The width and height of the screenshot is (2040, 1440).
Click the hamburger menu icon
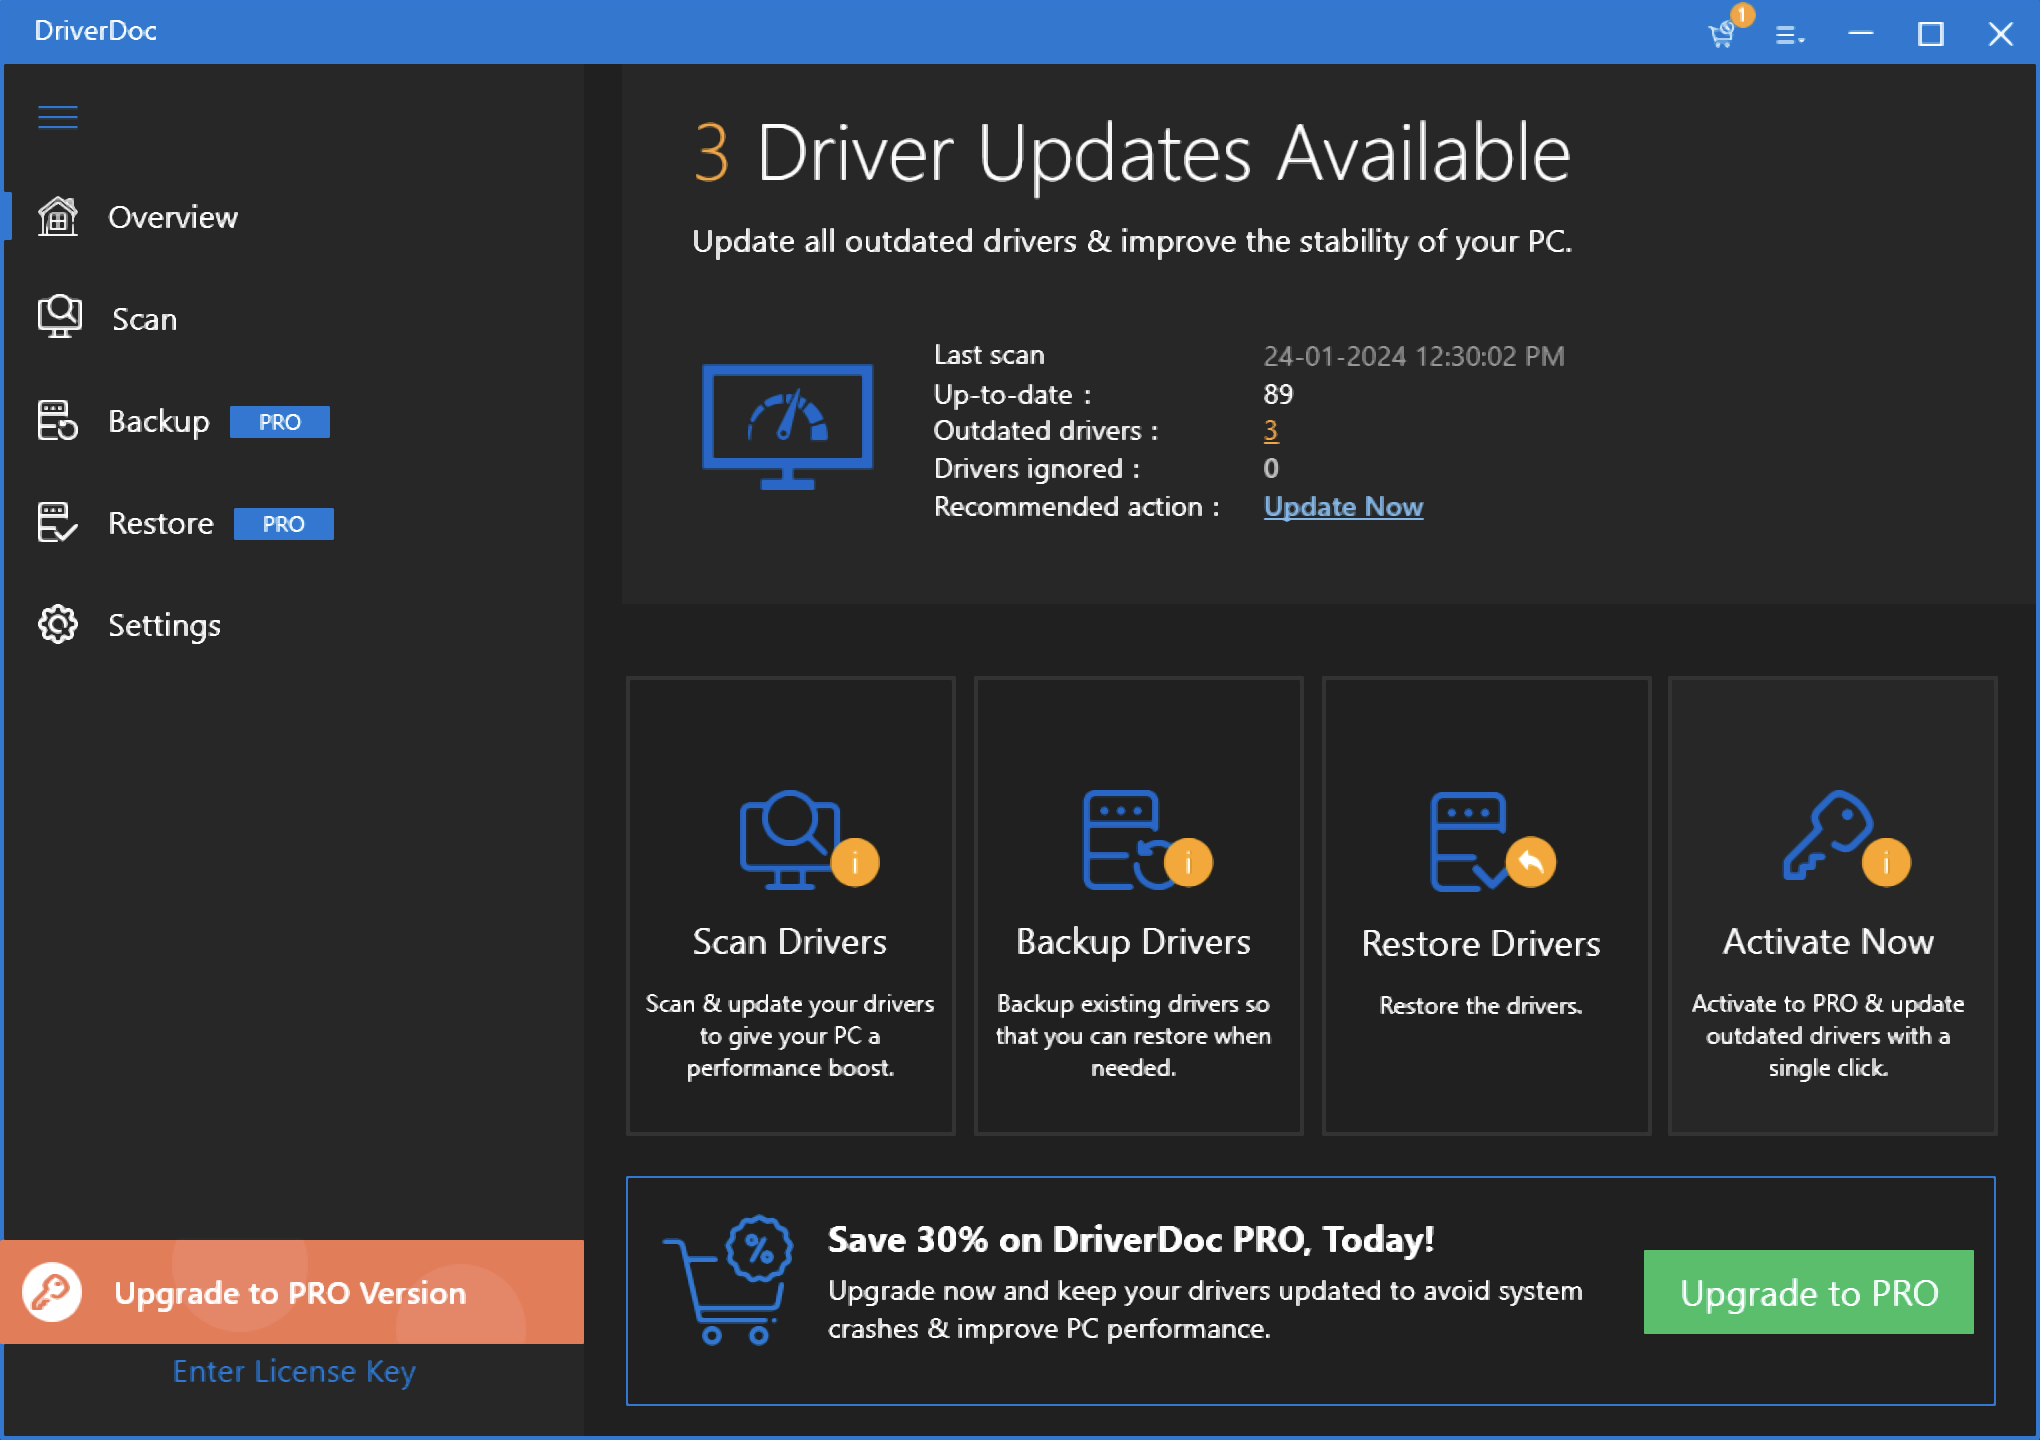pos(58,117)
